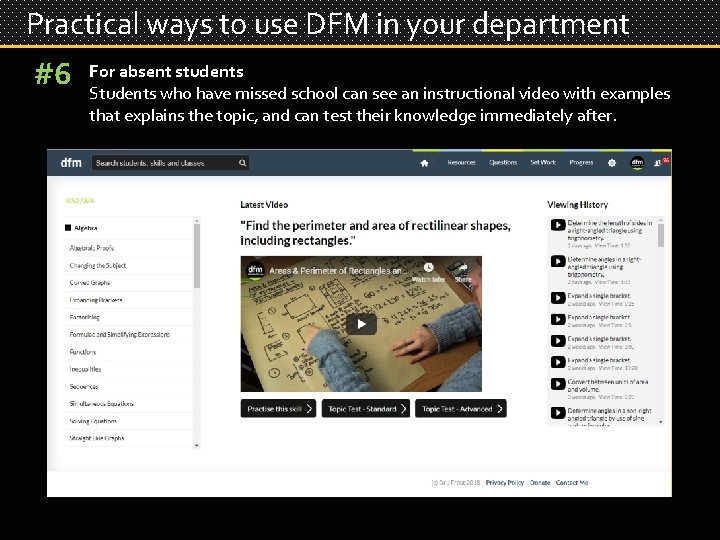Screen dimensions: 720x540
Task: Open the notifications icon with red badge
Action: [x=659, y=162]
